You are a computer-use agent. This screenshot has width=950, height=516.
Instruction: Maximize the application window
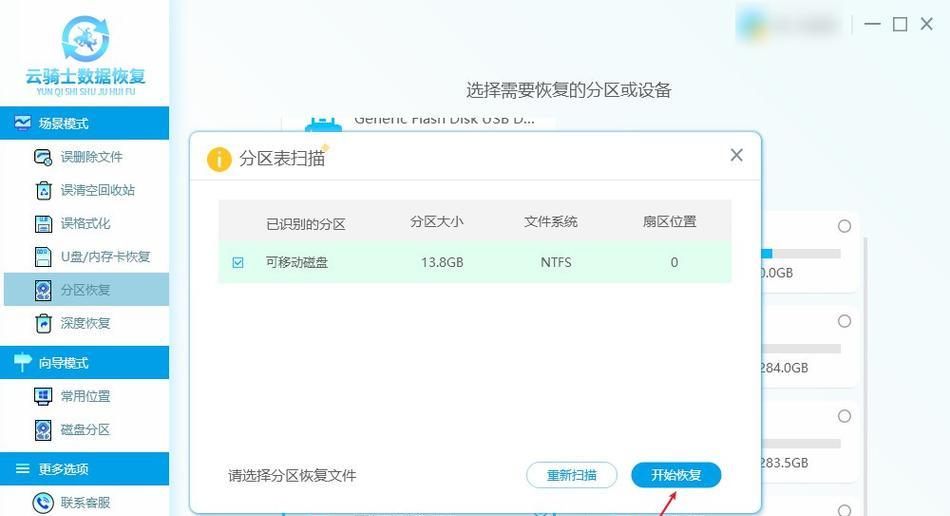[x=900, y=24]
